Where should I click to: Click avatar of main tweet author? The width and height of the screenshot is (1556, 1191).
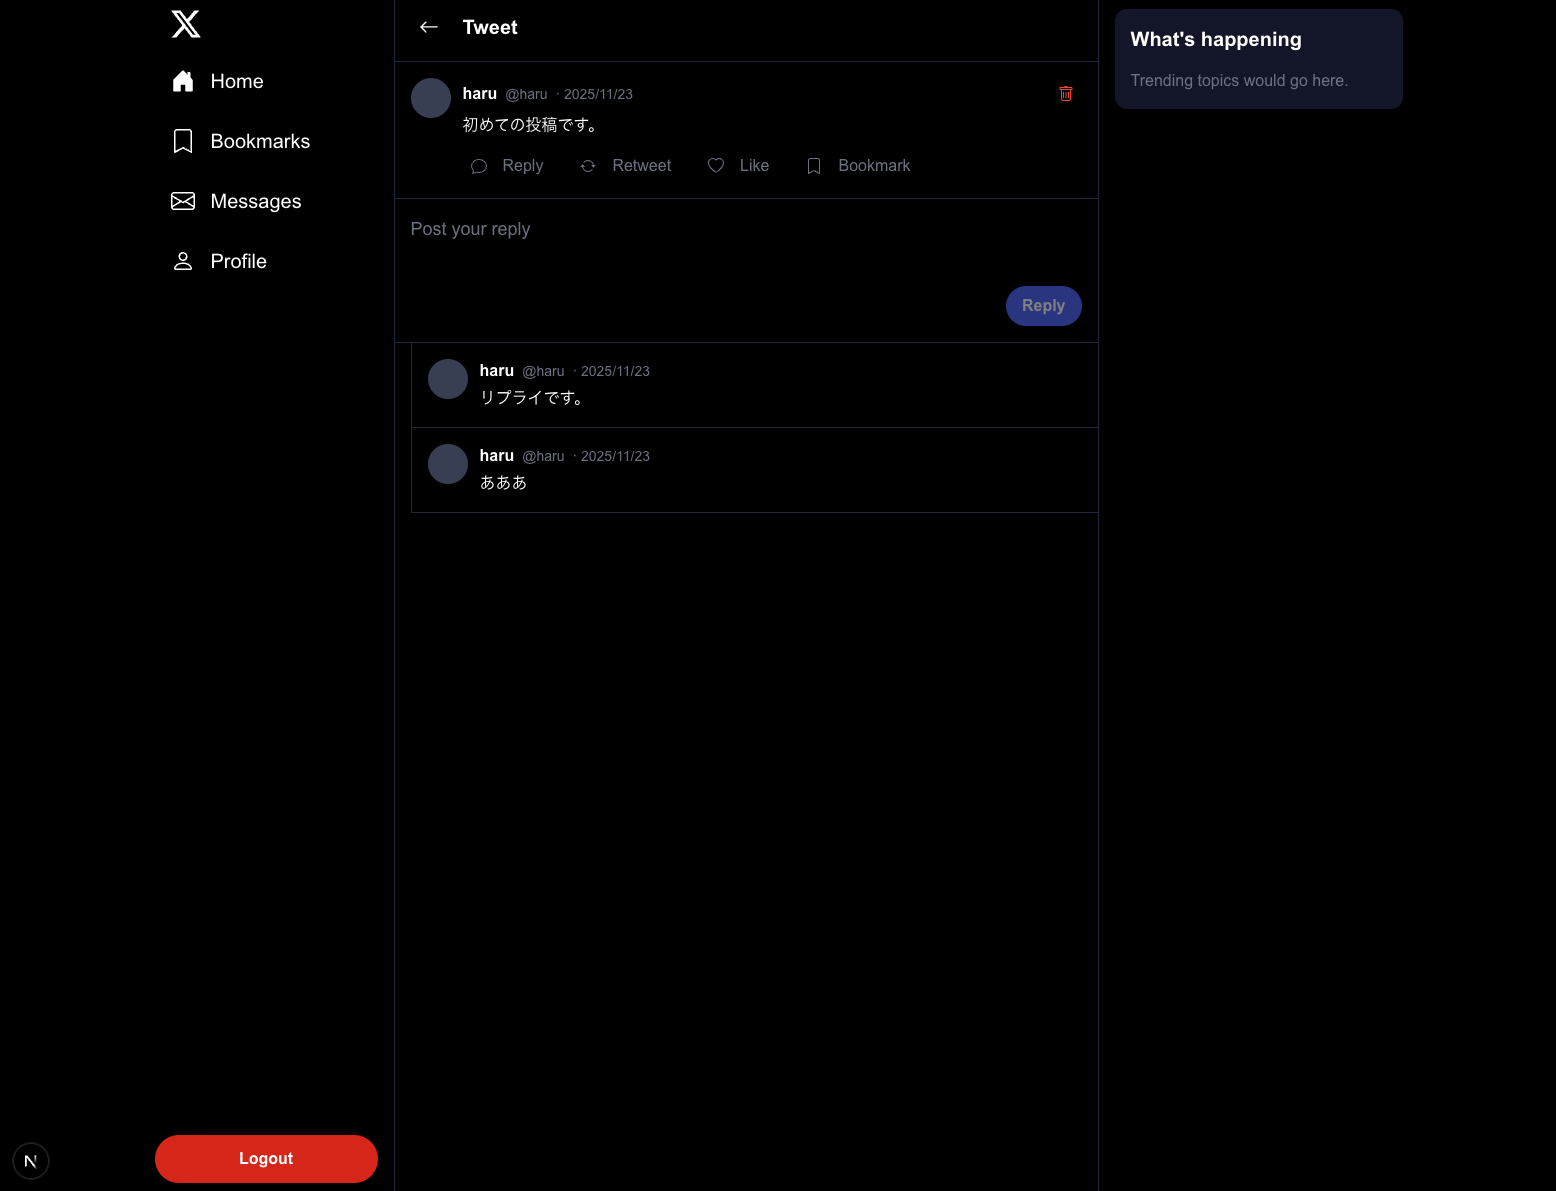click(x=431, y=98)
